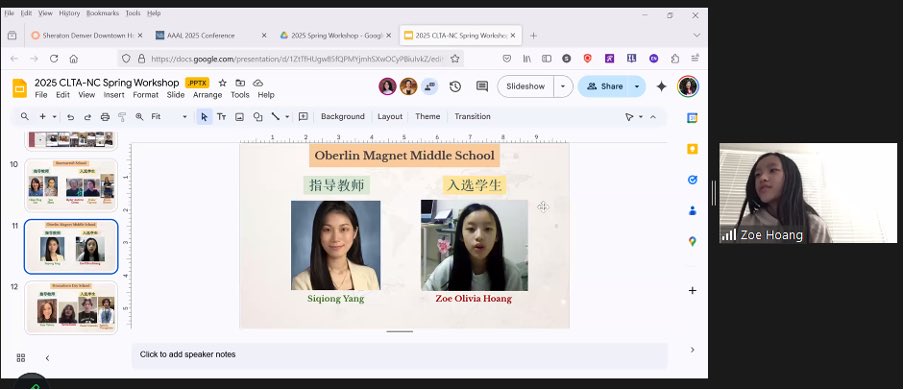
Task: Redo the last action
Action: click(88, 117)
